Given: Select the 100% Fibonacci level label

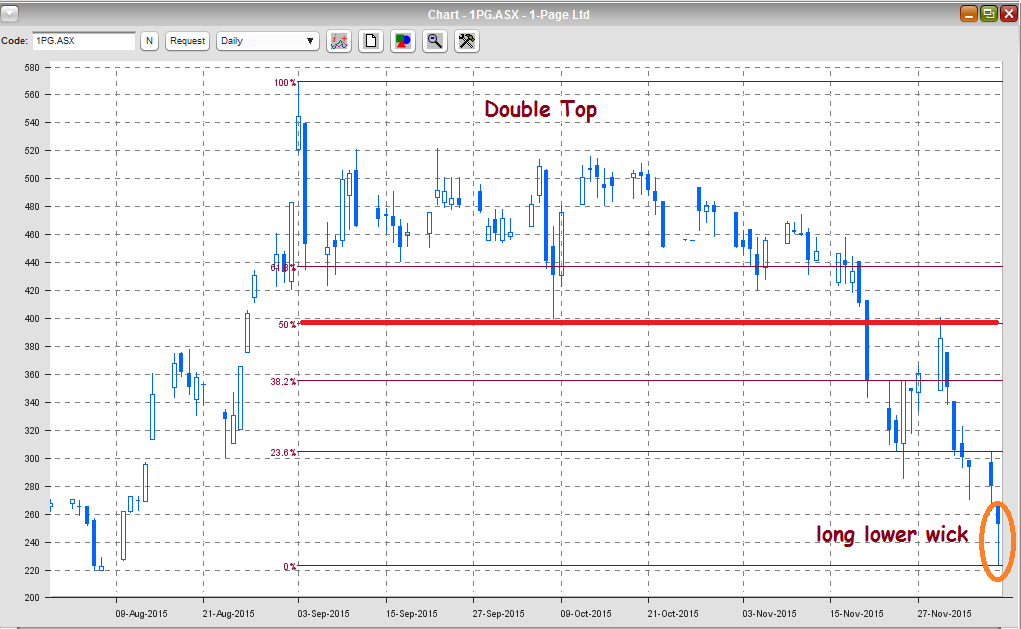Looking at the screenshot, I should click(x=285, y=83).
